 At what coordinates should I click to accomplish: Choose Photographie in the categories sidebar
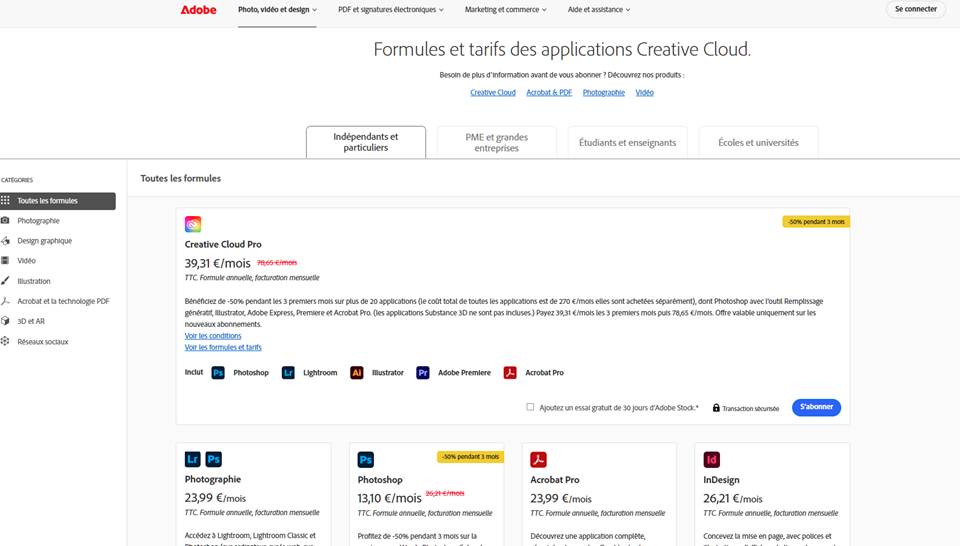(38, 221)
